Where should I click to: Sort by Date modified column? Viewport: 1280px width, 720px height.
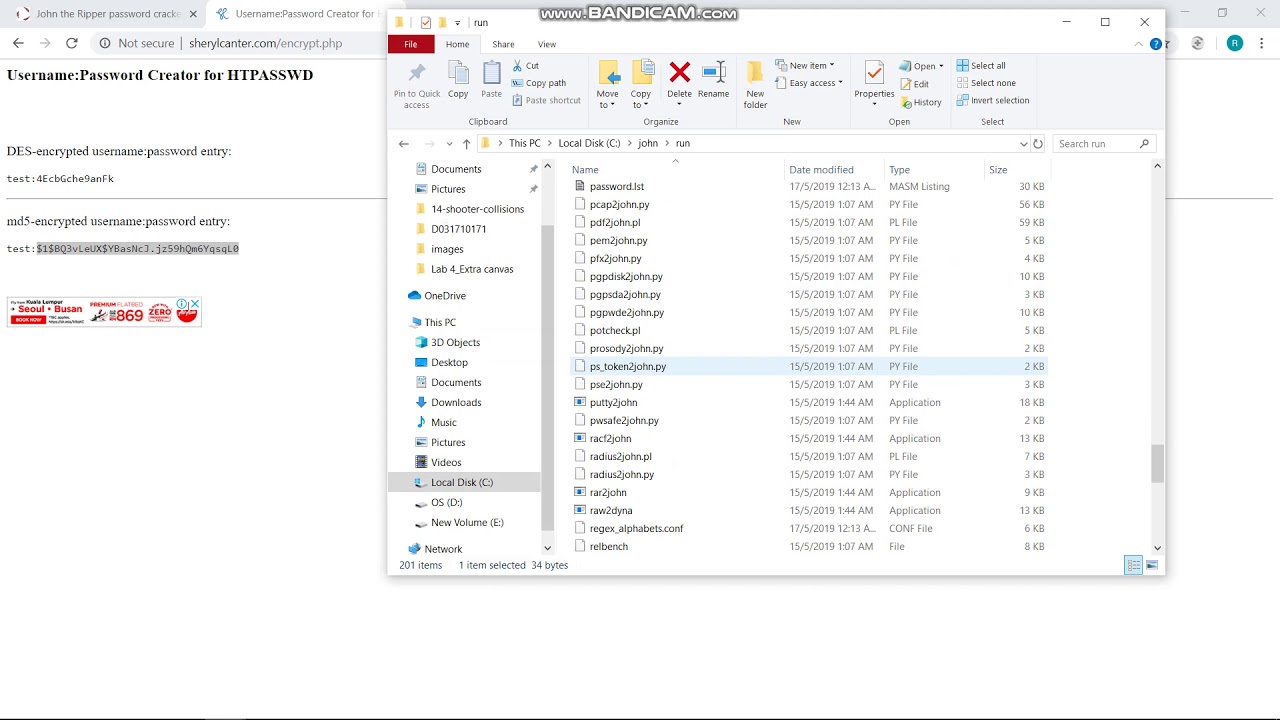834,170
